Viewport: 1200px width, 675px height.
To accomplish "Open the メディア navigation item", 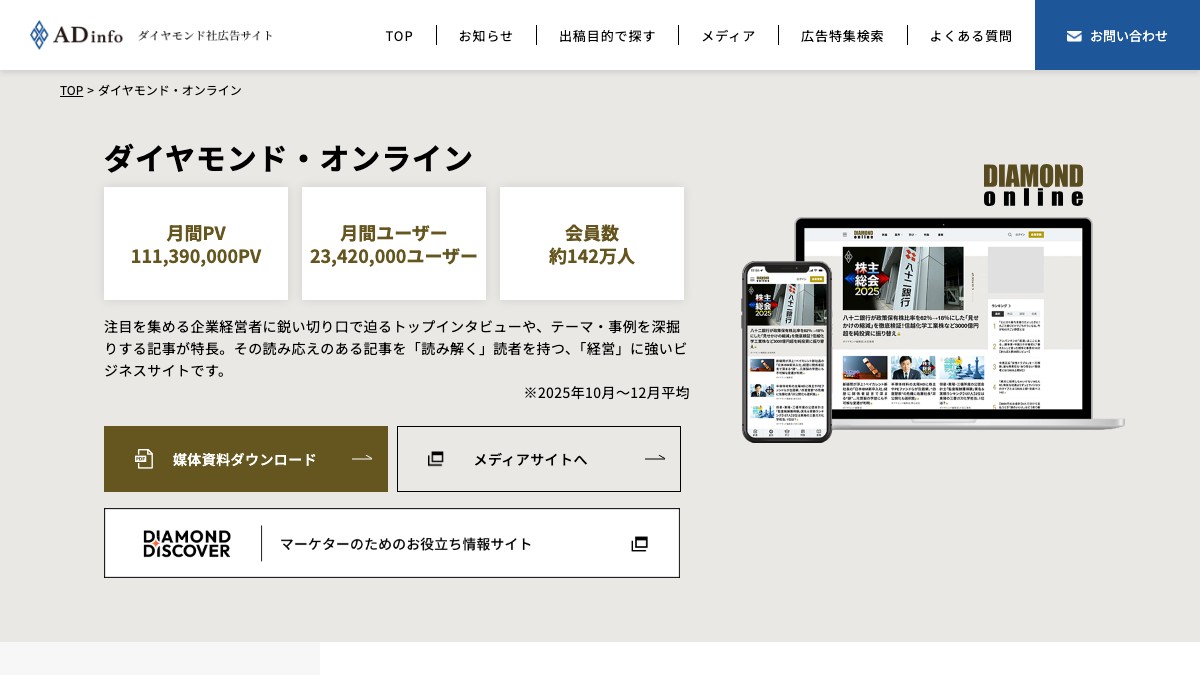I will pos(728,35).
